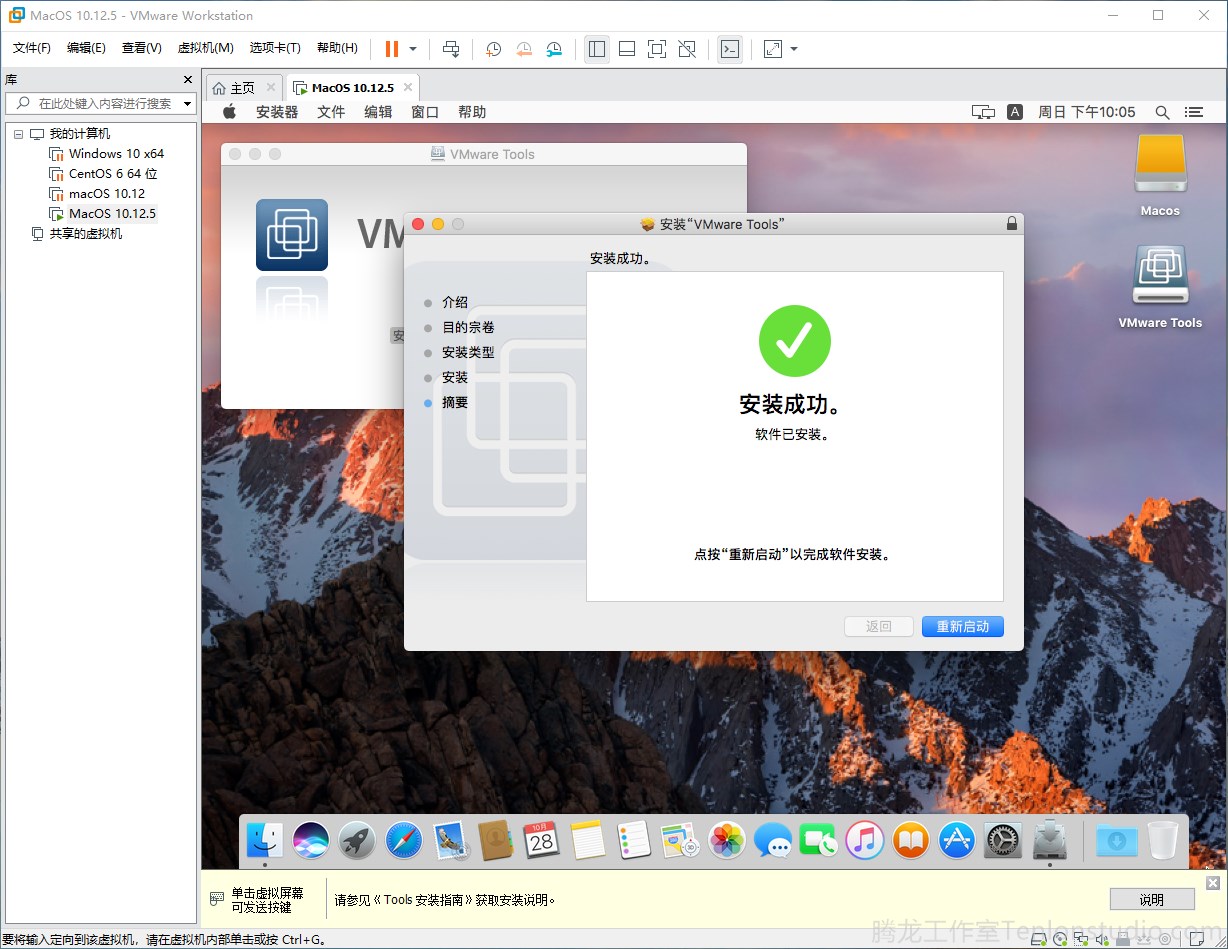
Task: Open the stretch display dropdown arrow
Action: [x=794, y=49]
